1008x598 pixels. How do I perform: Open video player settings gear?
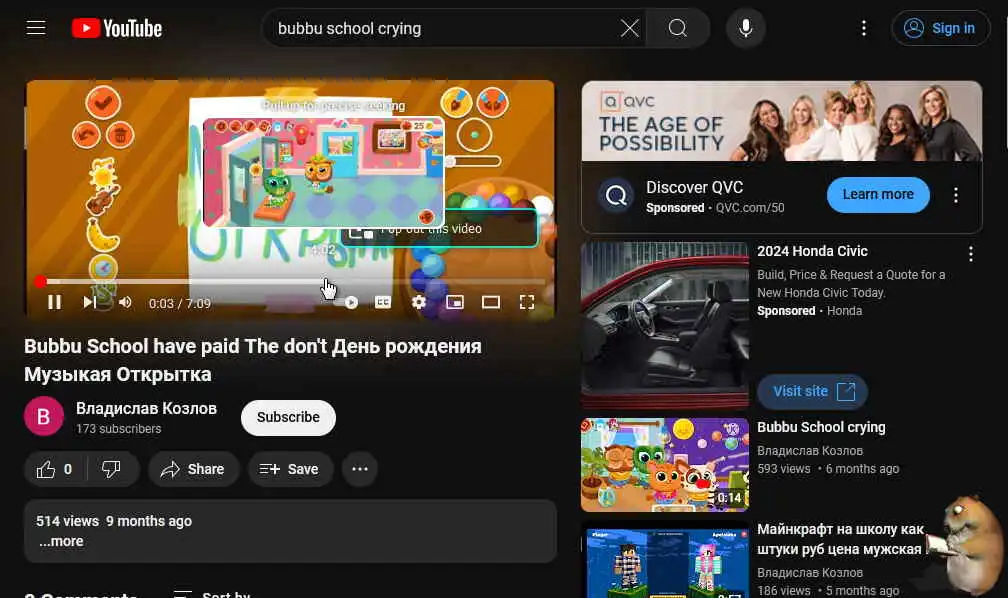tap(418, 302)
